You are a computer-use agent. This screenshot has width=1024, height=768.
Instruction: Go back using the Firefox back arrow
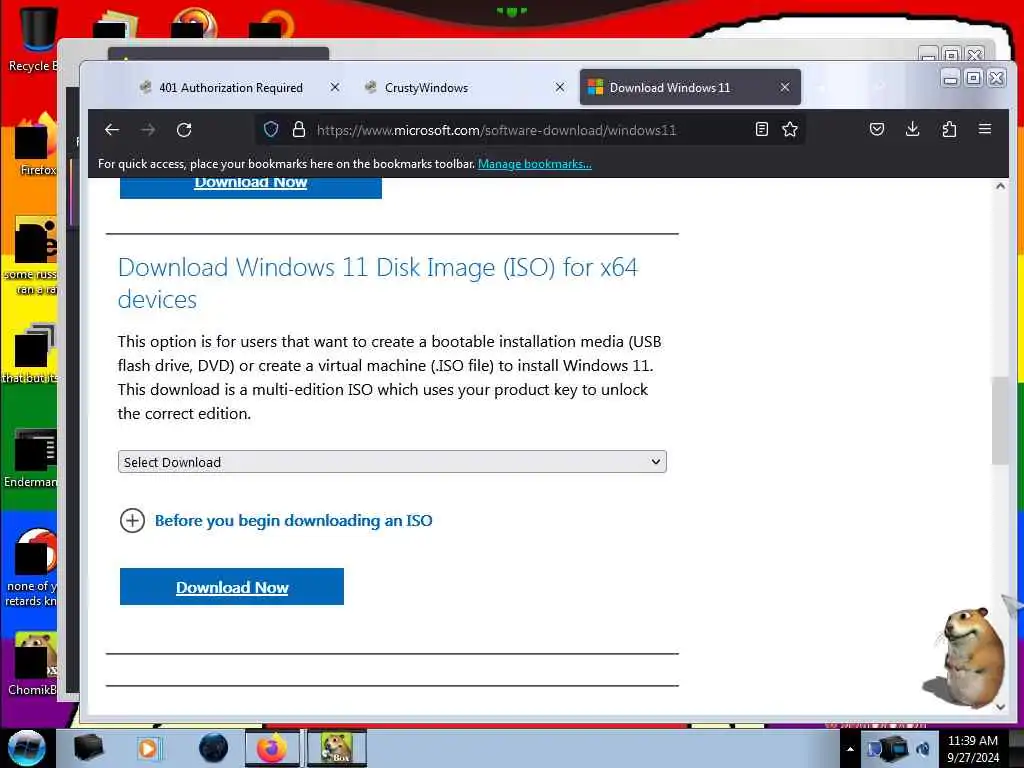[x=112, y=130]
